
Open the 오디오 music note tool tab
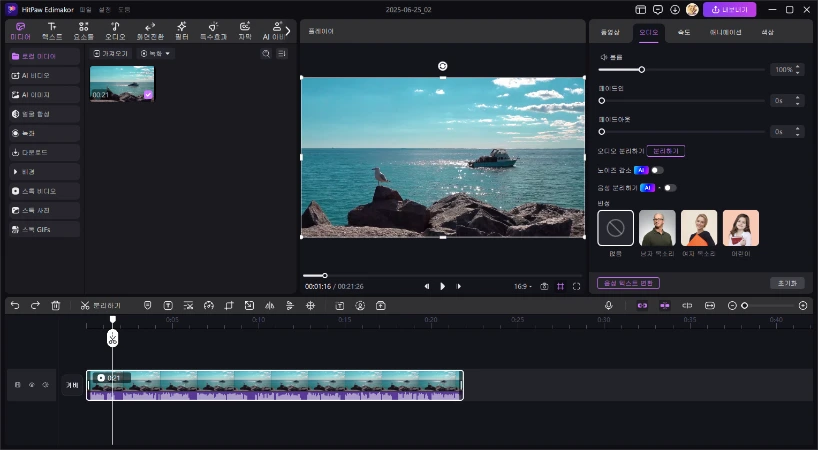pyautogui.click(x=115, y=31)
